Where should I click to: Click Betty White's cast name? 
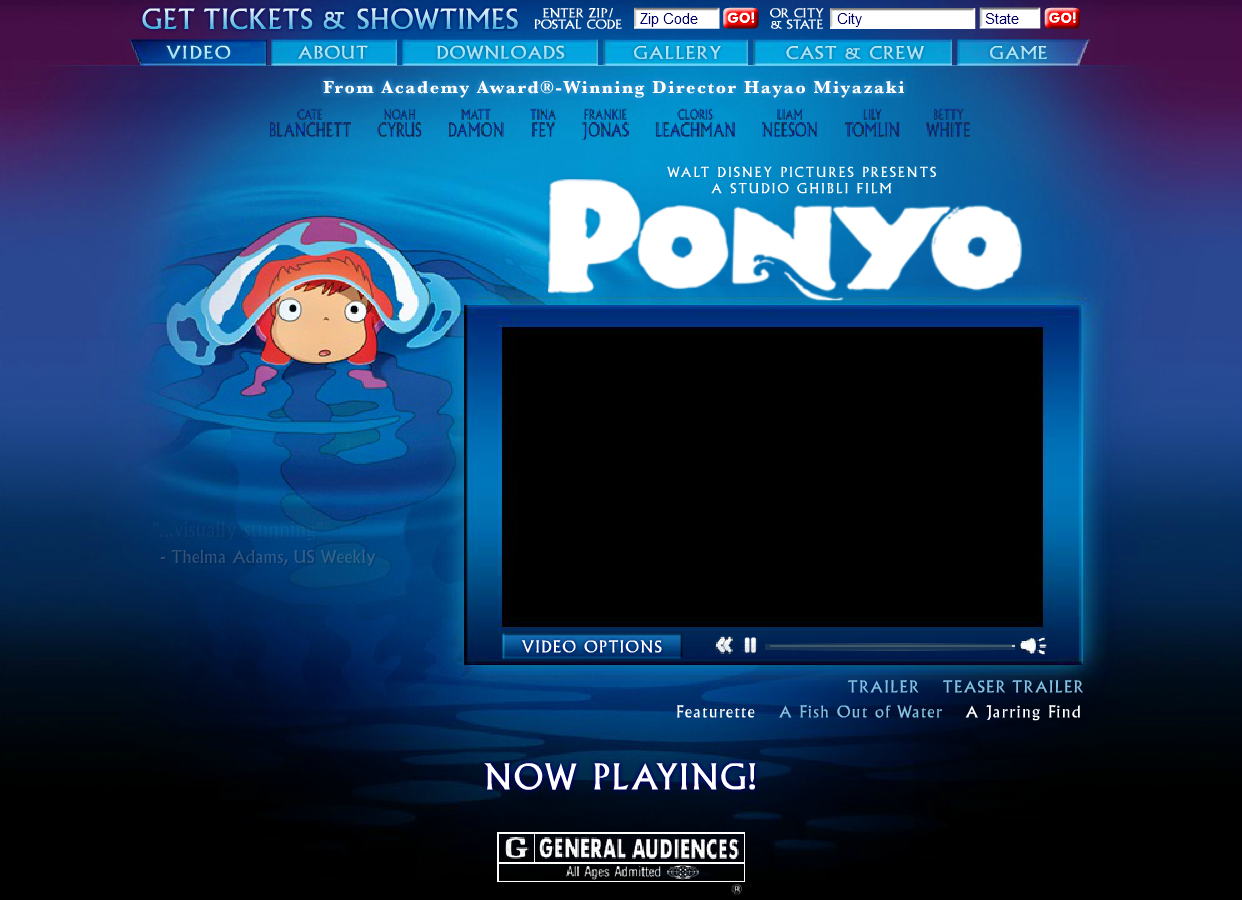tap(948, 124)
